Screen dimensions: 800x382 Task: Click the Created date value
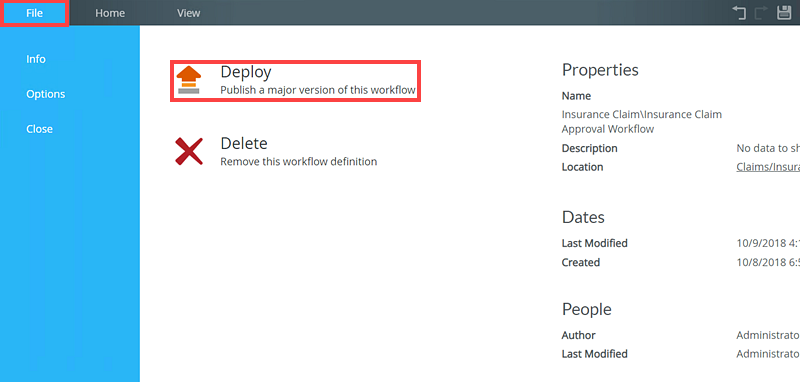pyautogui.click(x=768, y=263)
